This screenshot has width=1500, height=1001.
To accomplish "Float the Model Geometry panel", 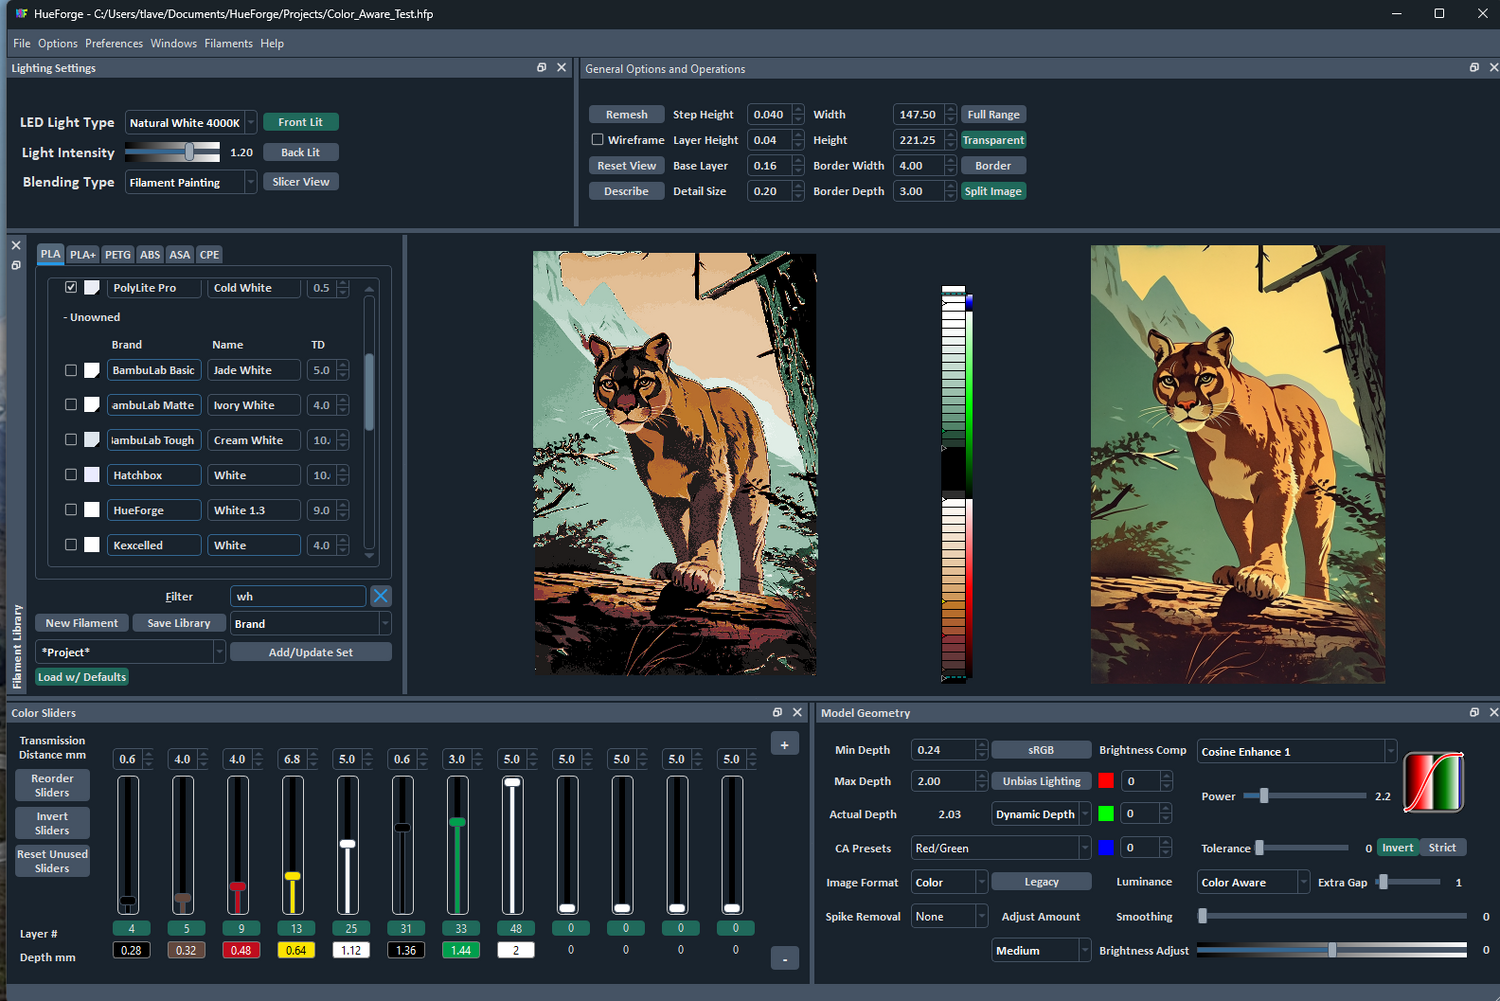I will (1473, 712).
